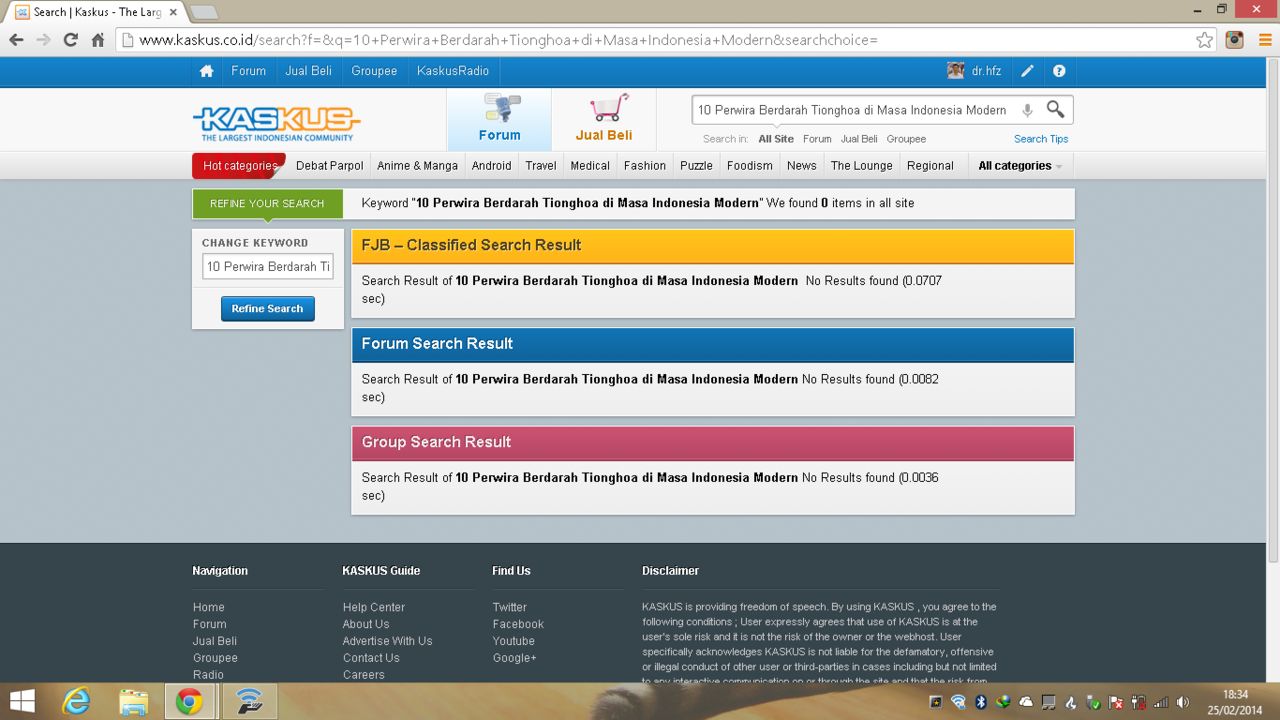Set search scope to Groupee
Image resolution: width=1280 pixels, height=720 pixels.
tap(906, 139)
